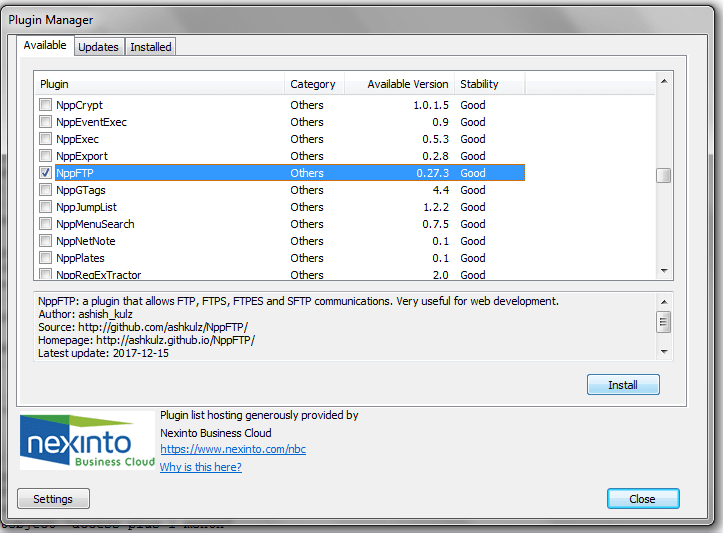Image resolution: width=723 pixels, height=533 pixels.
Task: Toggle the NppMenuSearch checkbox
Action: tap(45, 224)
